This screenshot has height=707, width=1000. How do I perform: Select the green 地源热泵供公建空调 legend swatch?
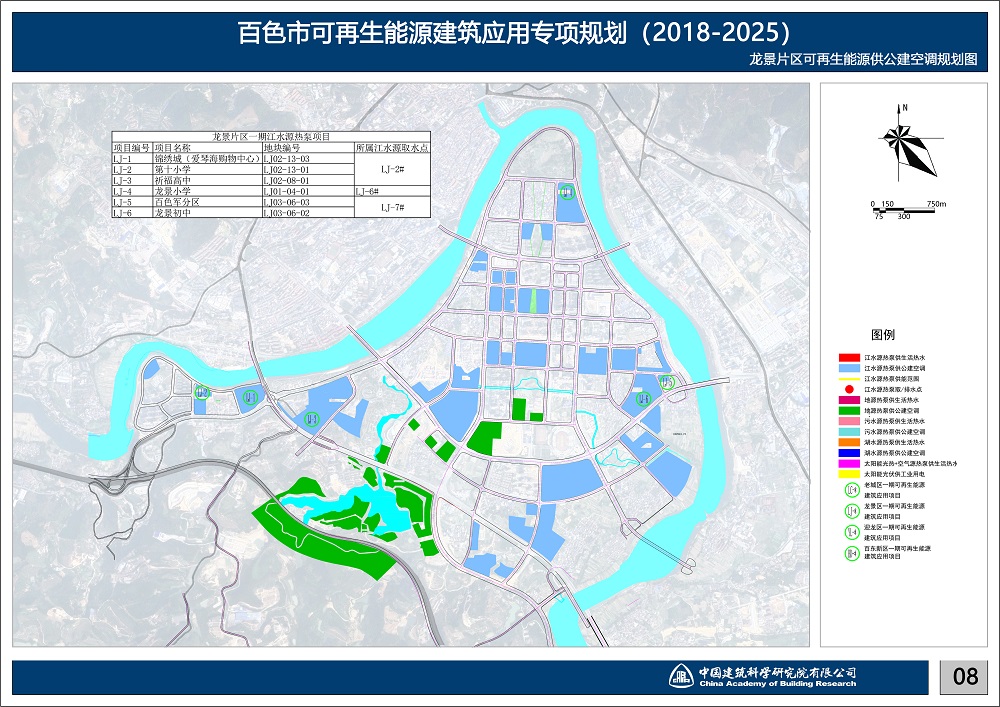point(848,410)
